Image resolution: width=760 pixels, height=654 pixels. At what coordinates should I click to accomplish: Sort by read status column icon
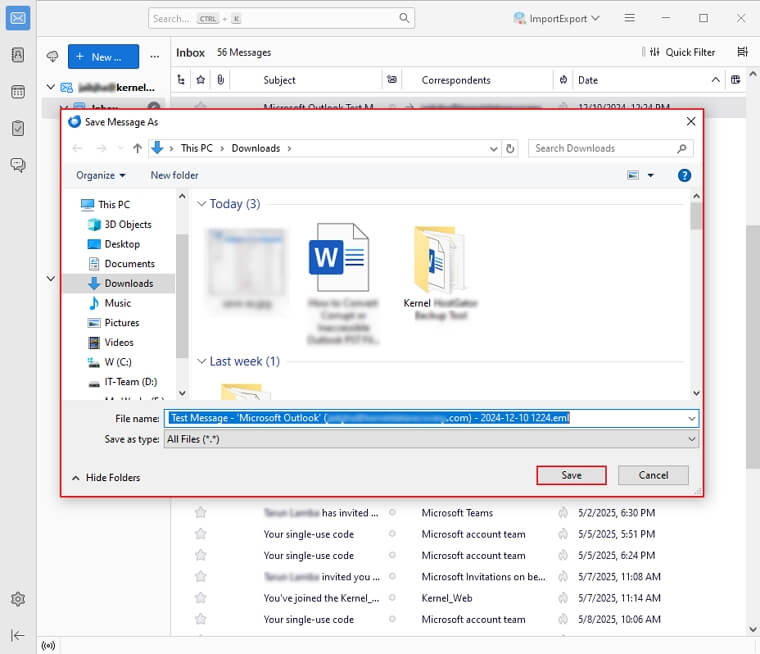[392, 80]
